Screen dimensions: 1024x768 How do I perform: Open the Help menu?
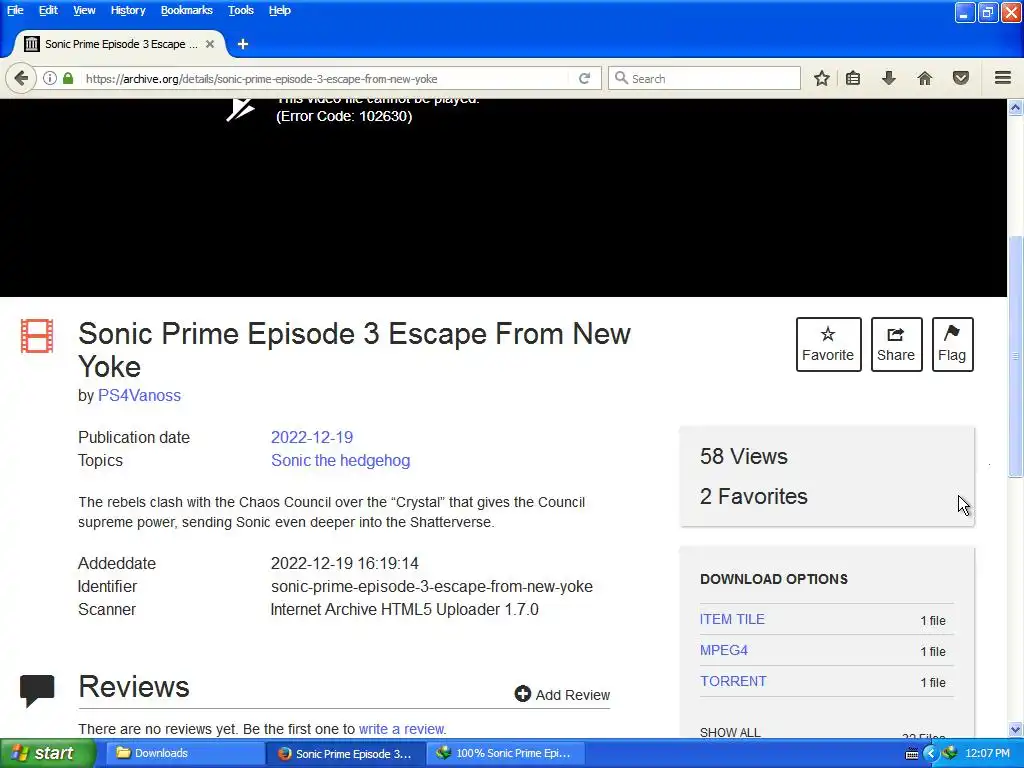(x=280, y=10)
